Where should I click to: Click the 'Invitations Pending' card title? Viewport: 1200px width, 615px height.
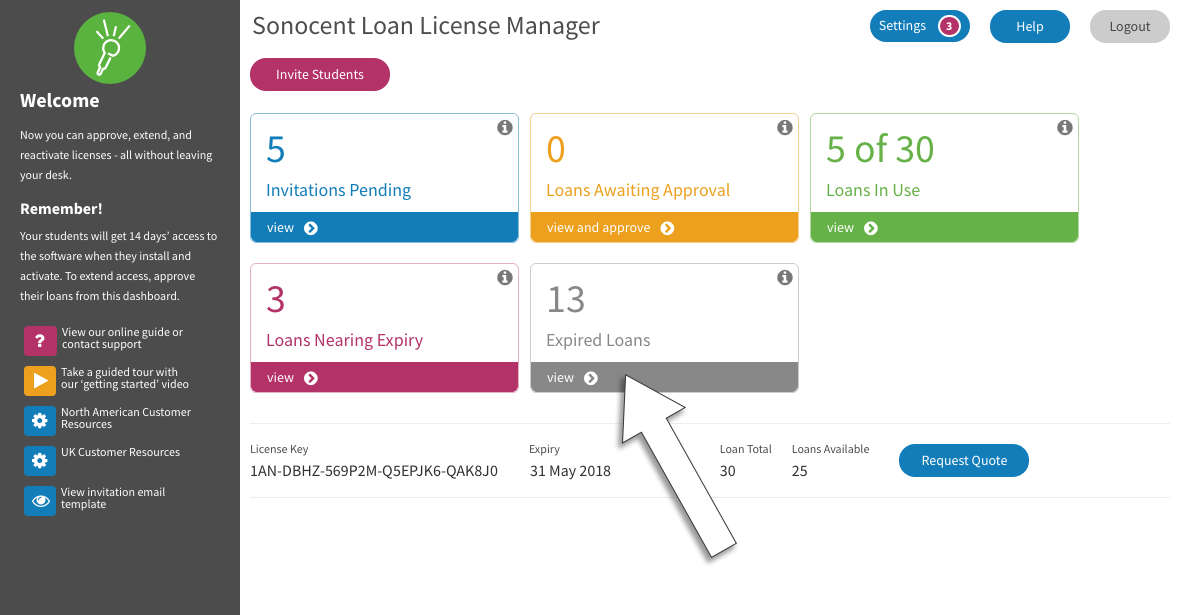[338, 190]
